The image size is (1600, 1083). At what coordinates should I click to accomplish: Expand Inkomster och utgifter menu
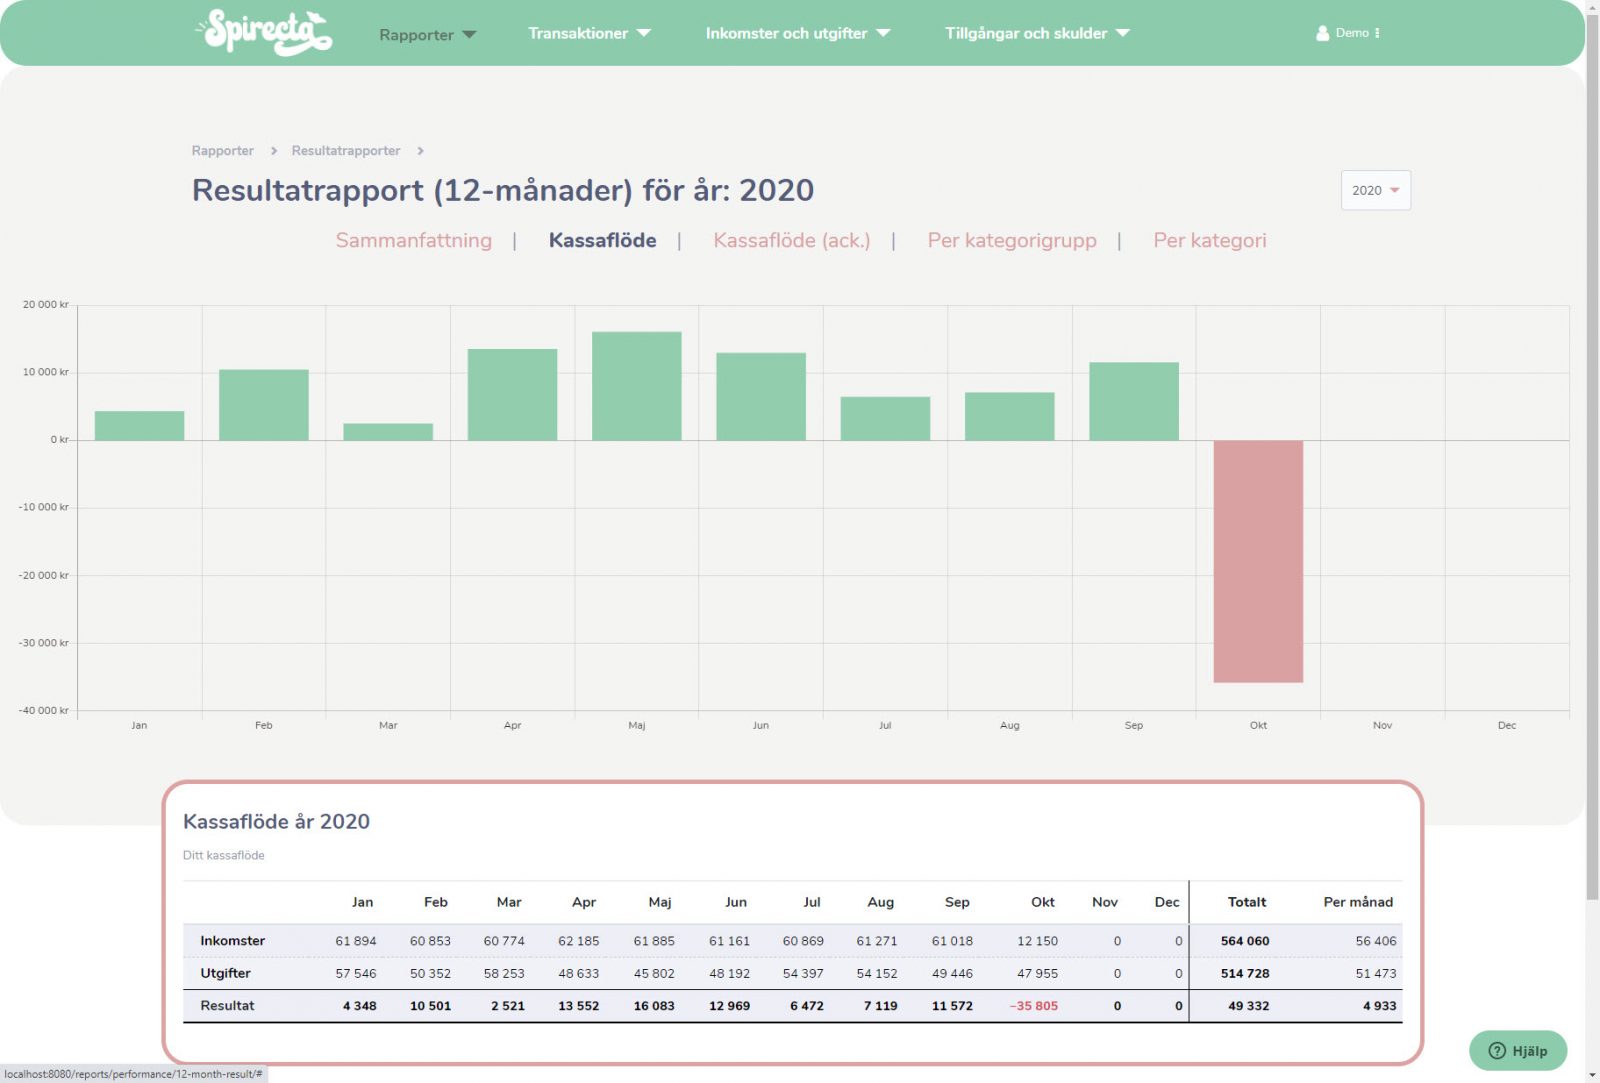click(x=796, y=33)
